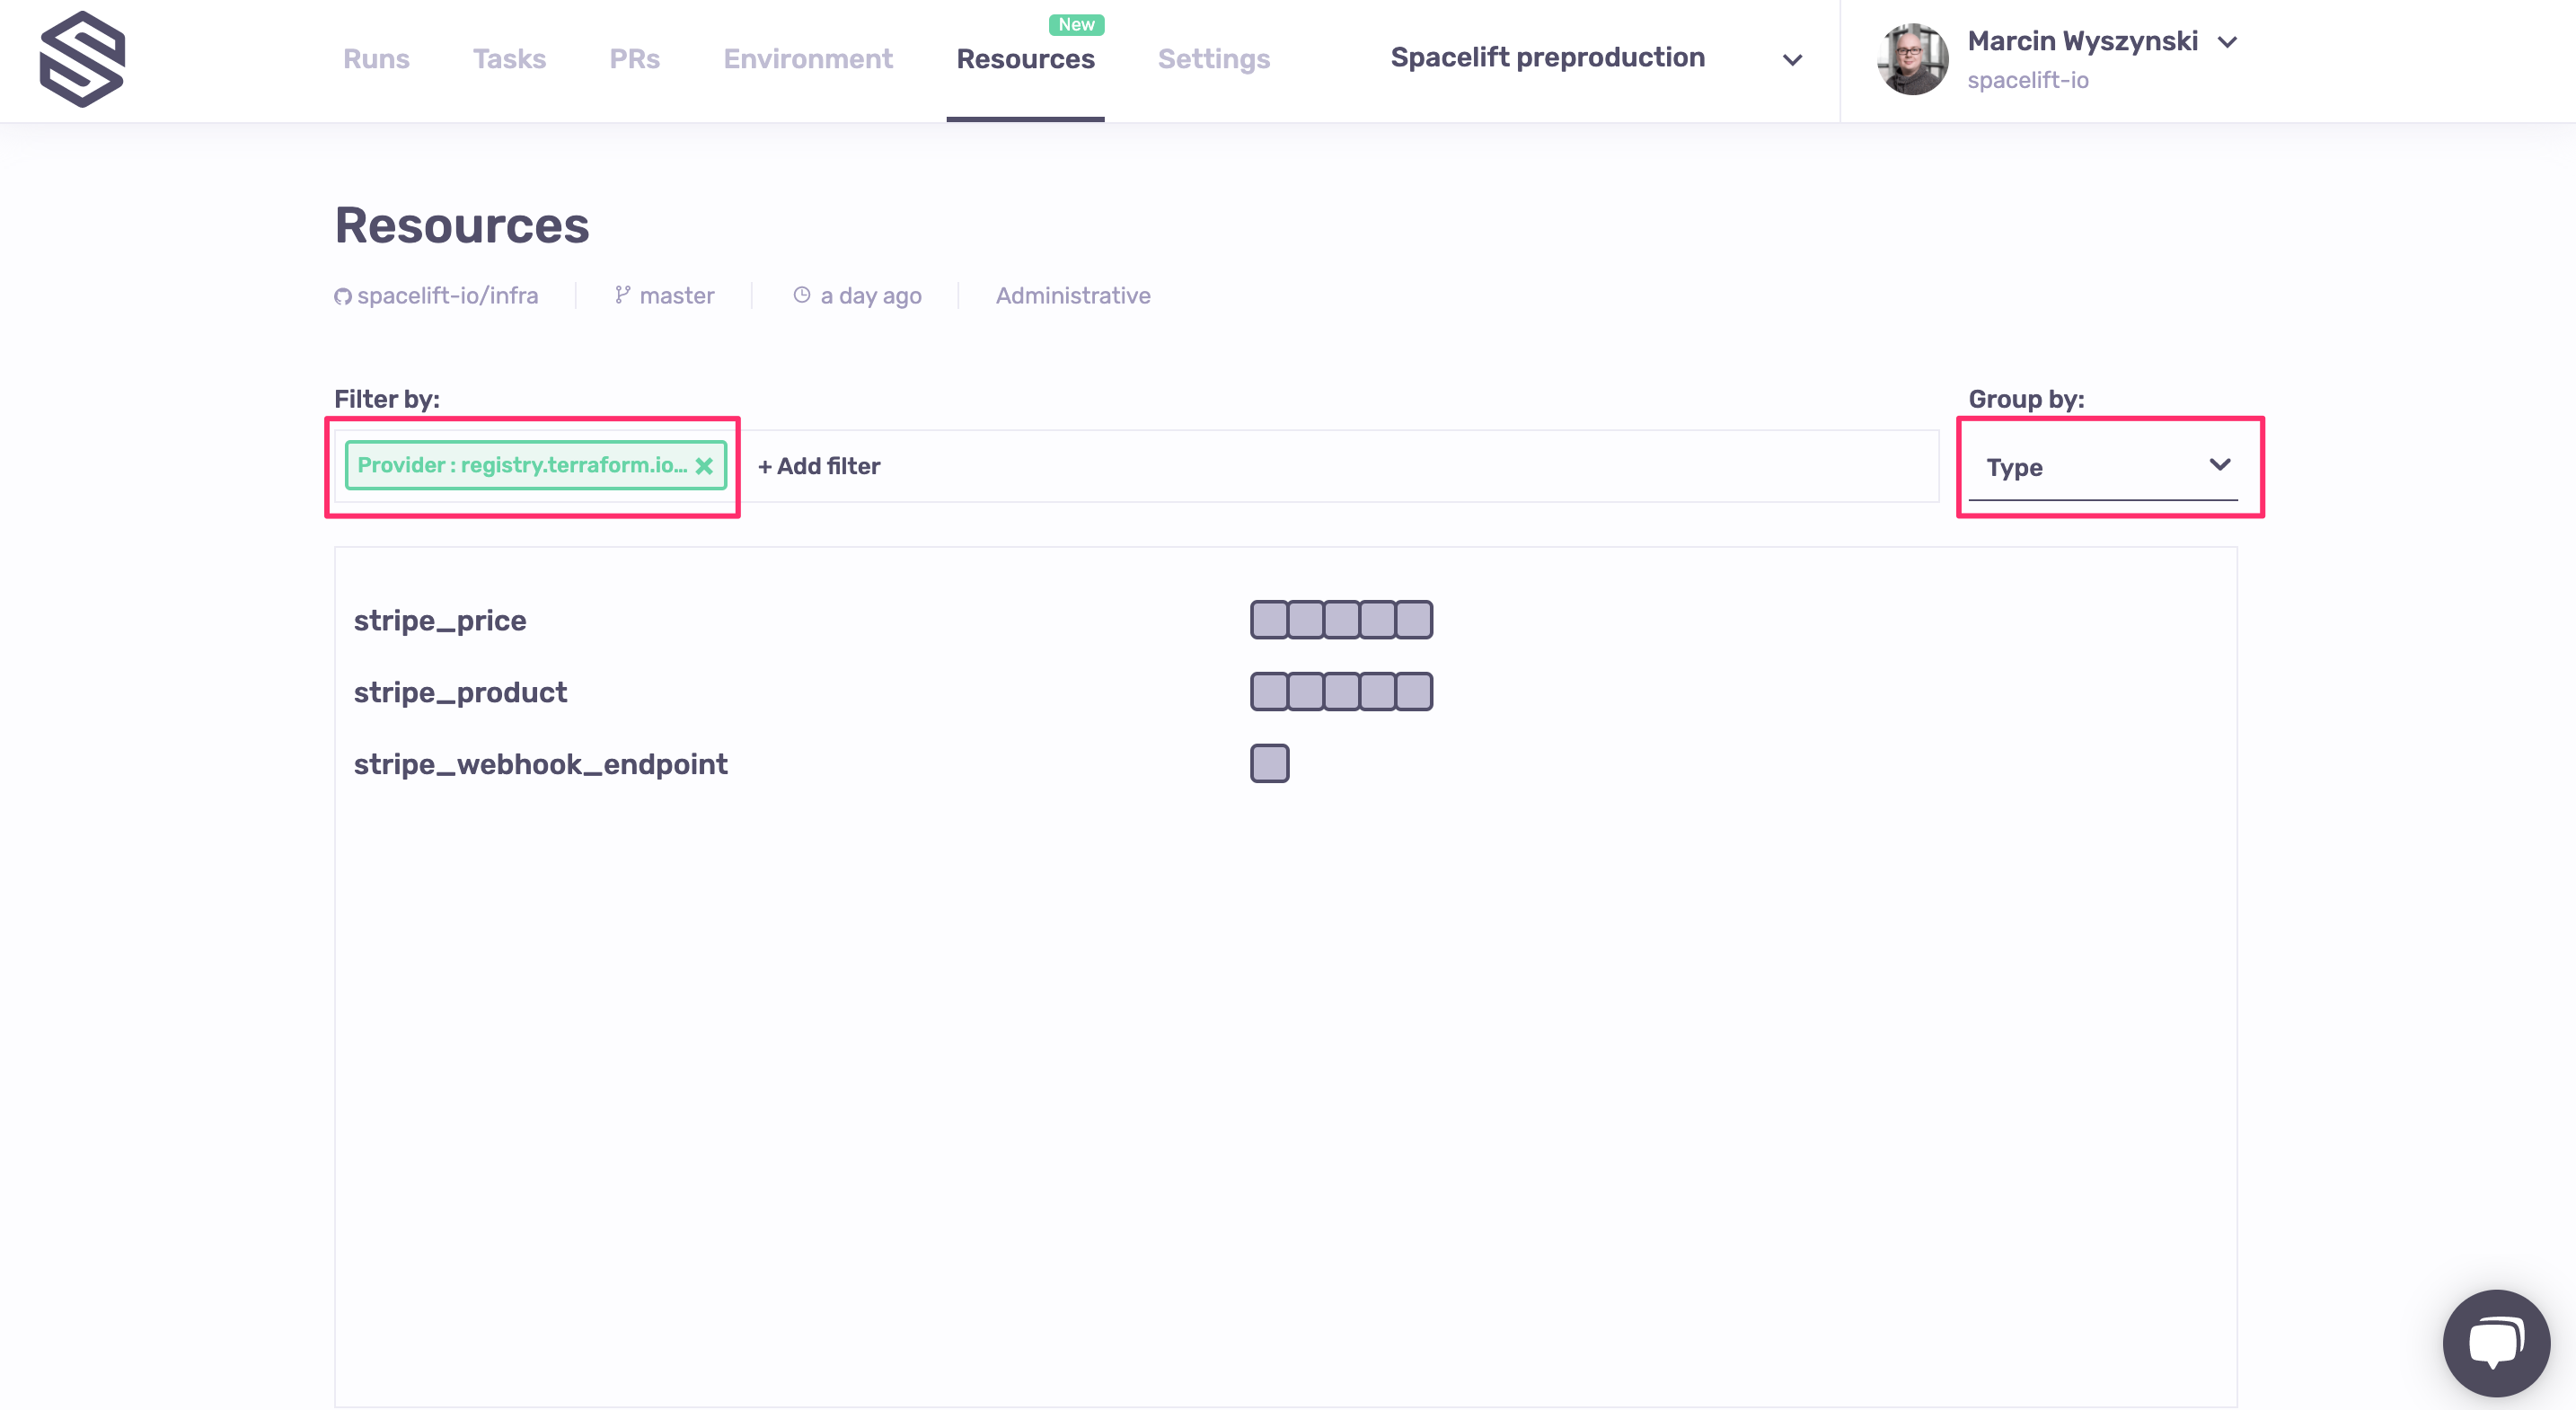Click Marcin Wyszynski's avatar picture
The height and width of the screenshot is (1410, 2576).
1911,59
